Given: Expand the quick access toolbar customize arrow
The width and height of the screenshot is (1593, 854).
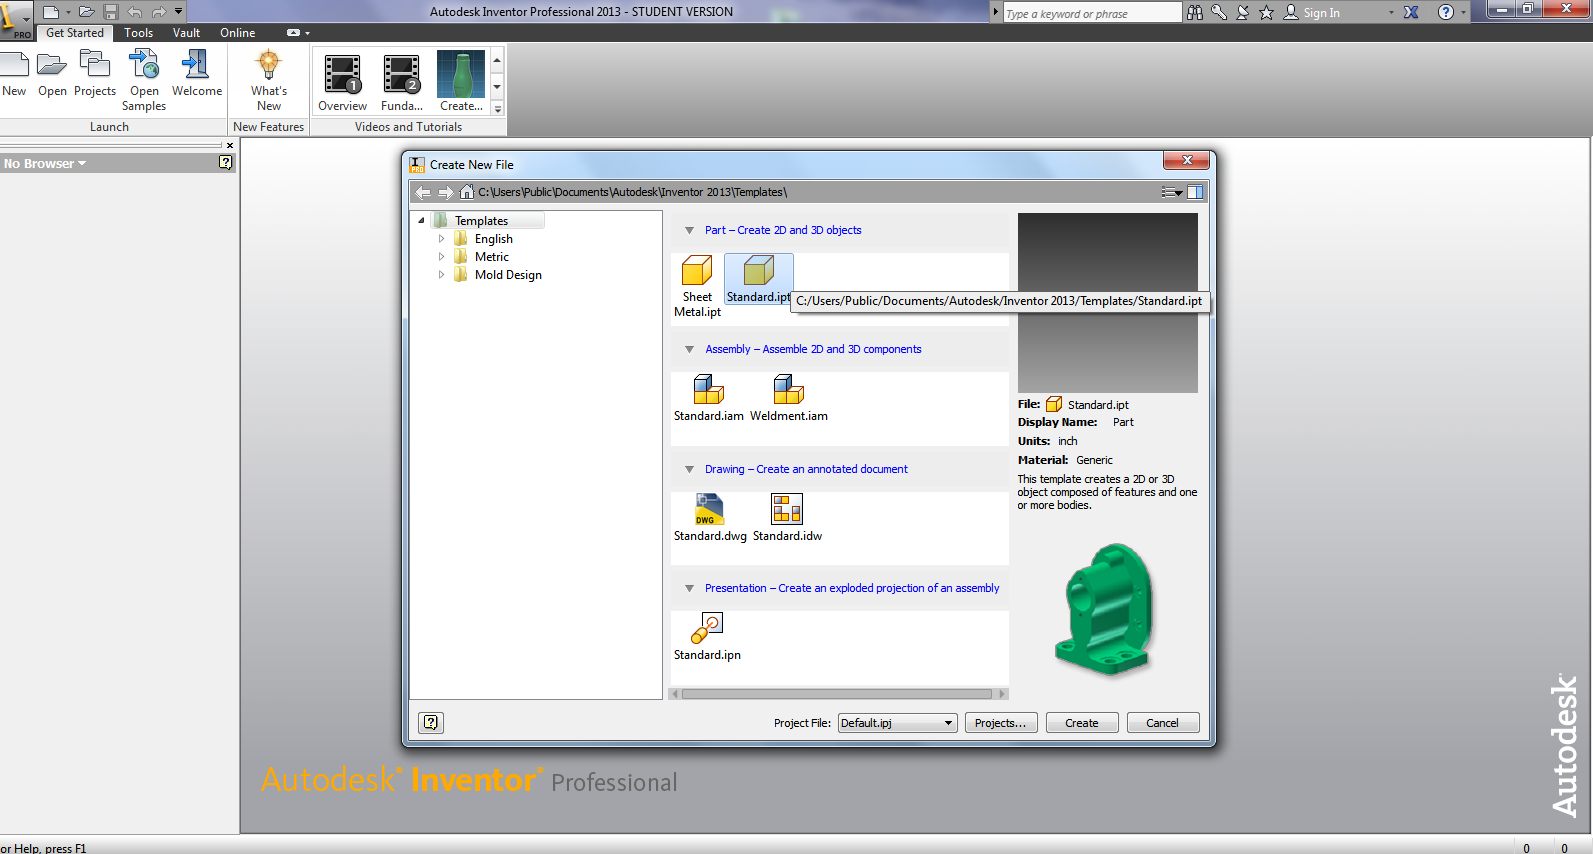Looking at the screenshot, I should (x=179, y=12).
